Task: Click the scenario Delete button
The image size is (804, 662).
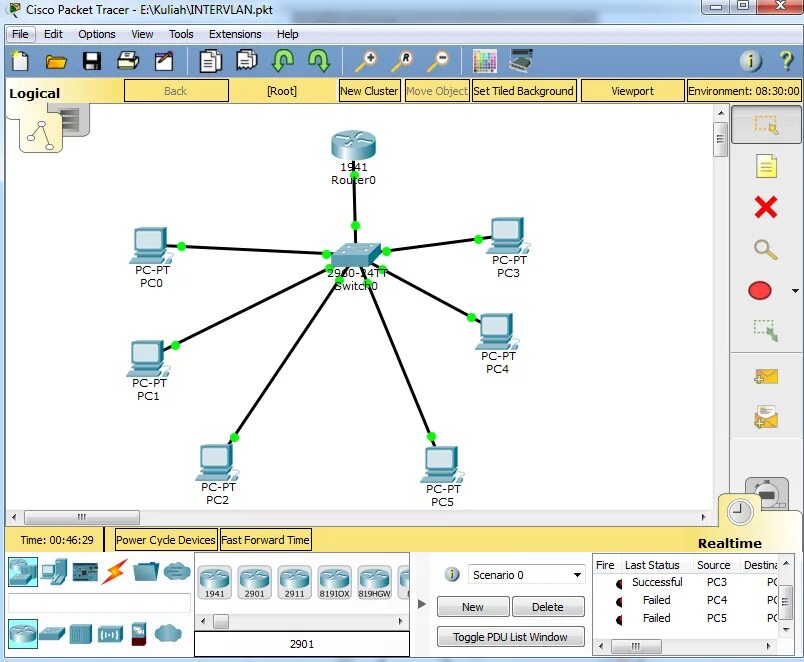Action: pos(548,607)
